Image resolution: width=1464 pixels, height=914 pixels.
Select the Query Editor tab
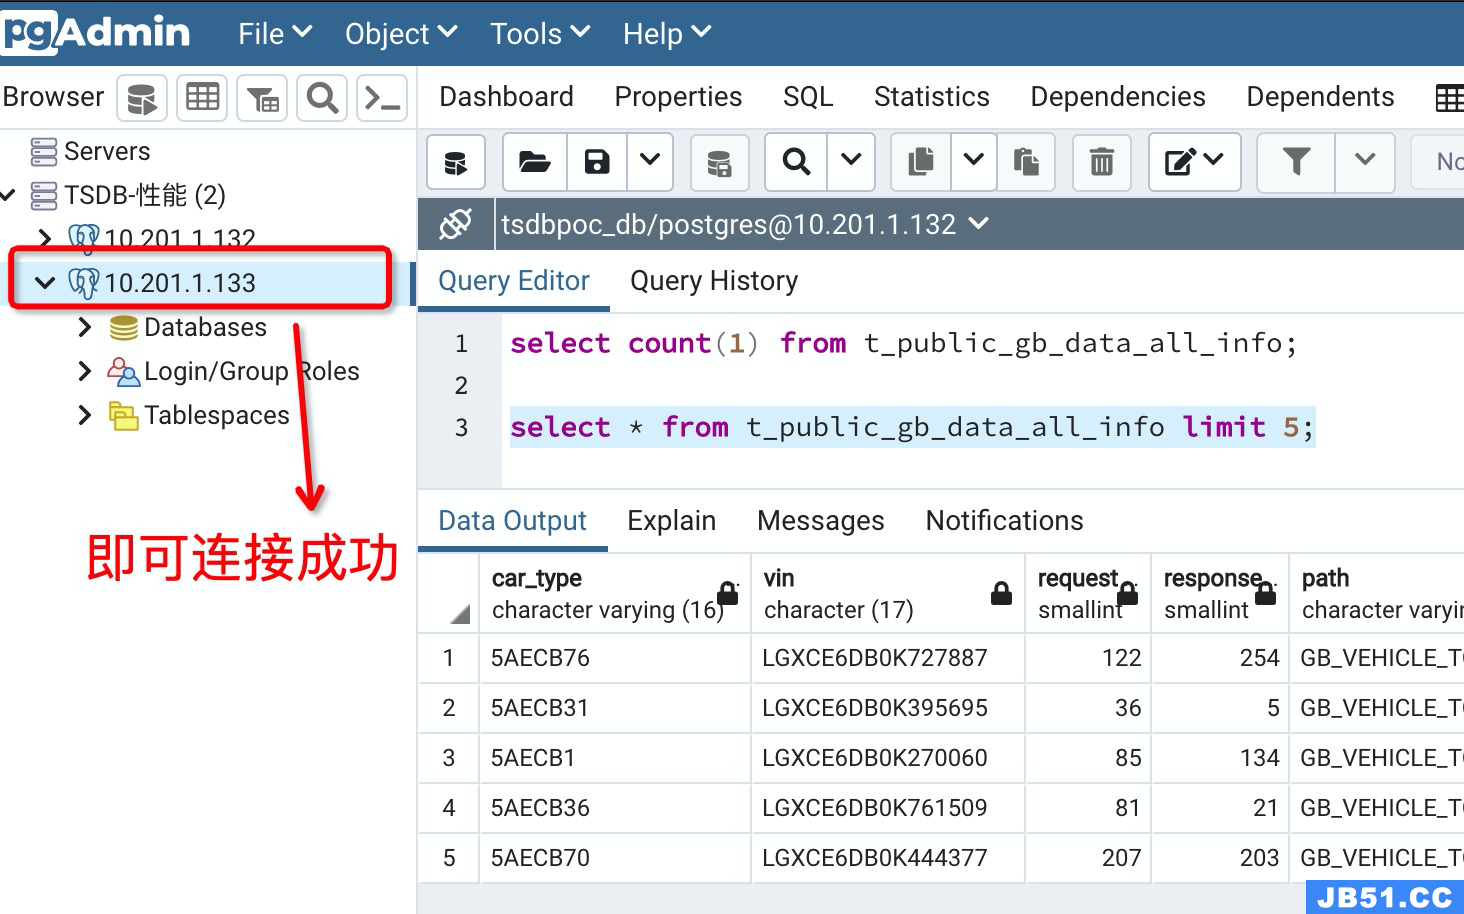click(514, 281)
